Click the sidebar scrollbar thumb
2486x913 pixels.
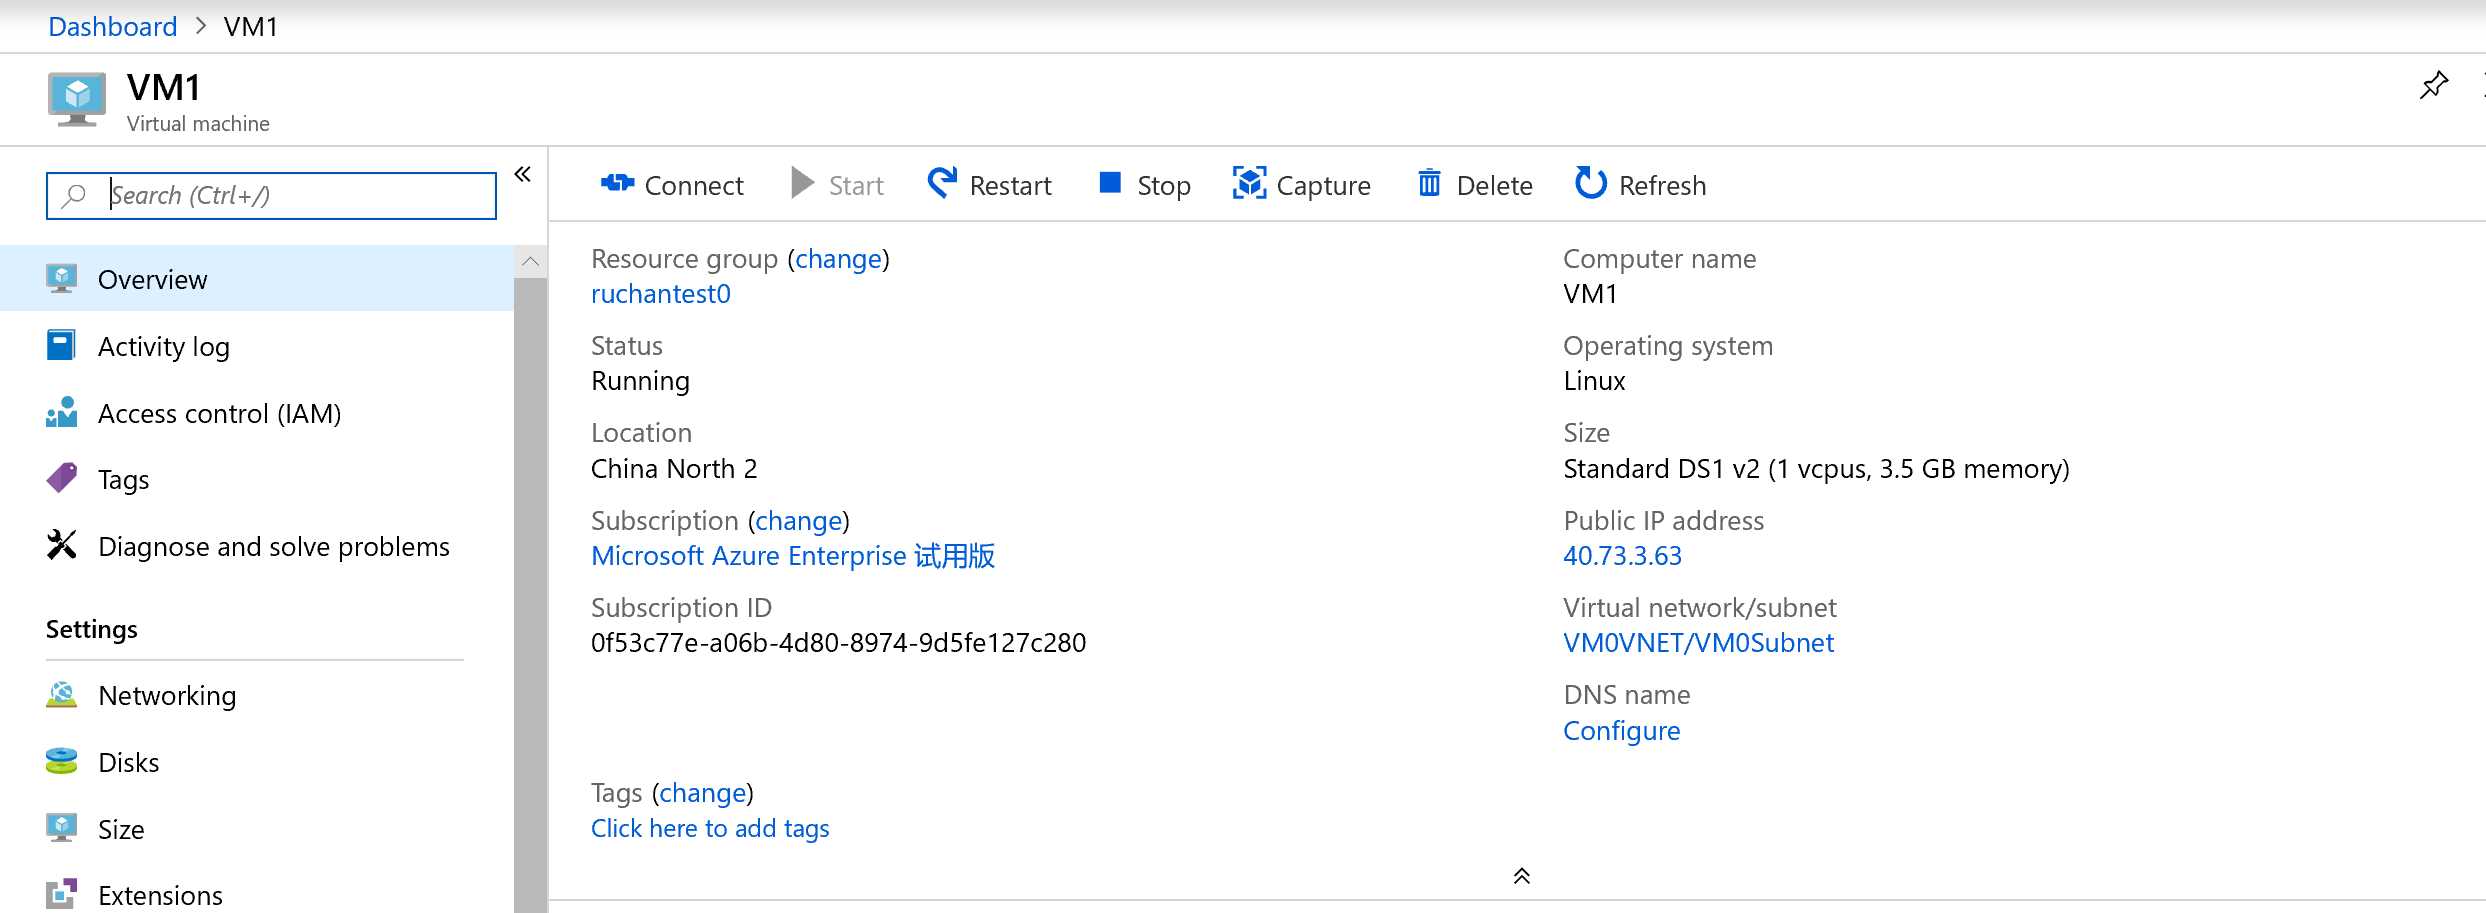[531, 595]
